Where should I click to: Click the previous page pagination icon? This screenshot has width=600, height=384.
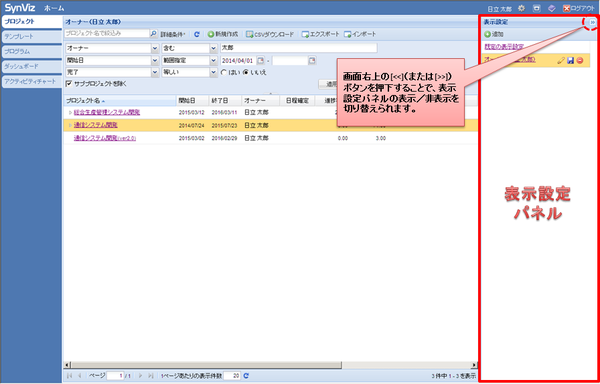[x=79, y=376]
